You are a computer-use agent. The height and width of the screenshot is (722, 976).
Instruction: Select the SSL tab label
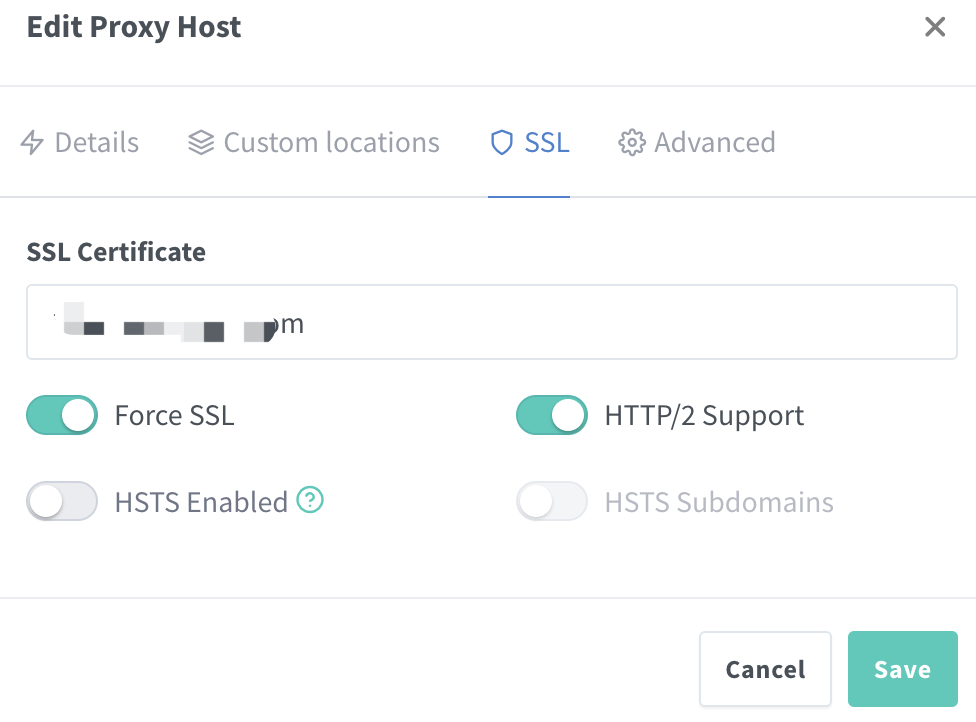(x=547, y=143)
